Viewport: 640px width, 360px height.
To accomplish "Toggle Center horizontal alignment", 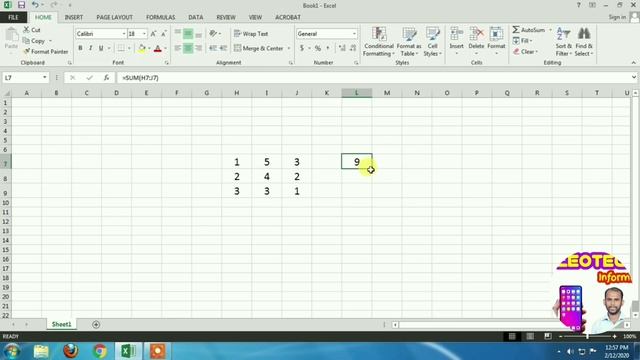I will 188,48.
